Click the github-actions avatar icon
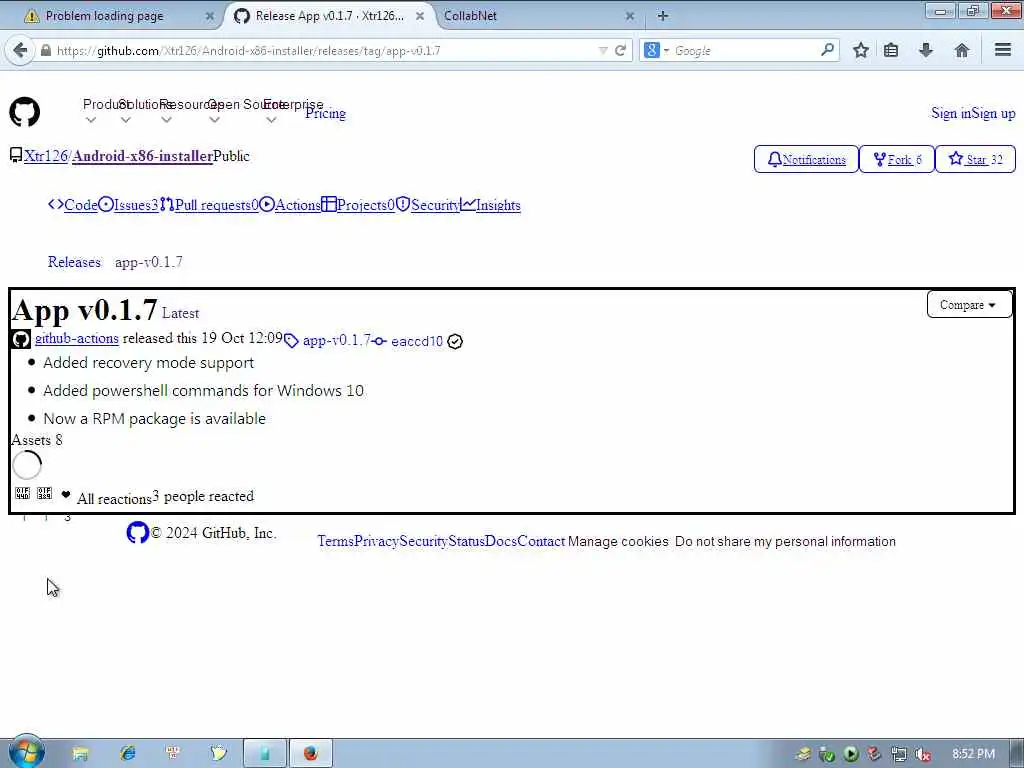1024x768 pixels. point(21,339)
